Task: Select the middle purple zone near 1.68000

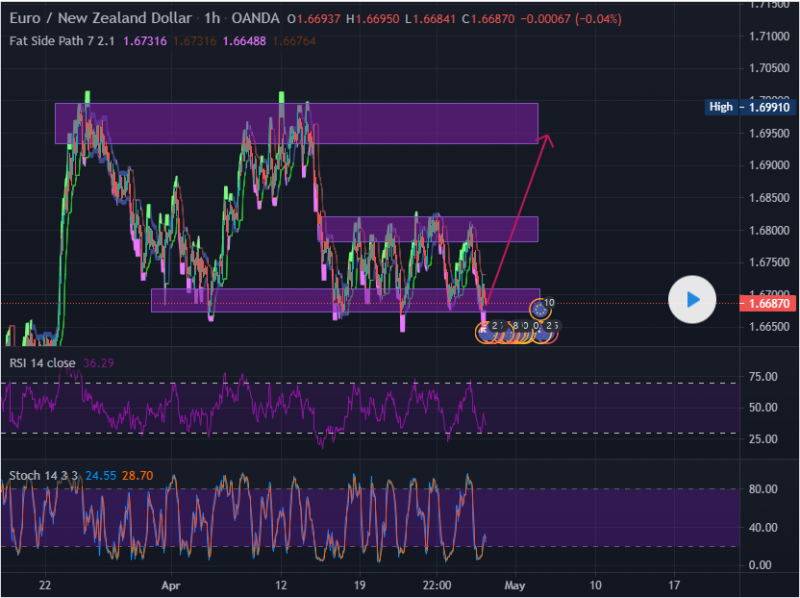Action: click(x=430, y=229)
